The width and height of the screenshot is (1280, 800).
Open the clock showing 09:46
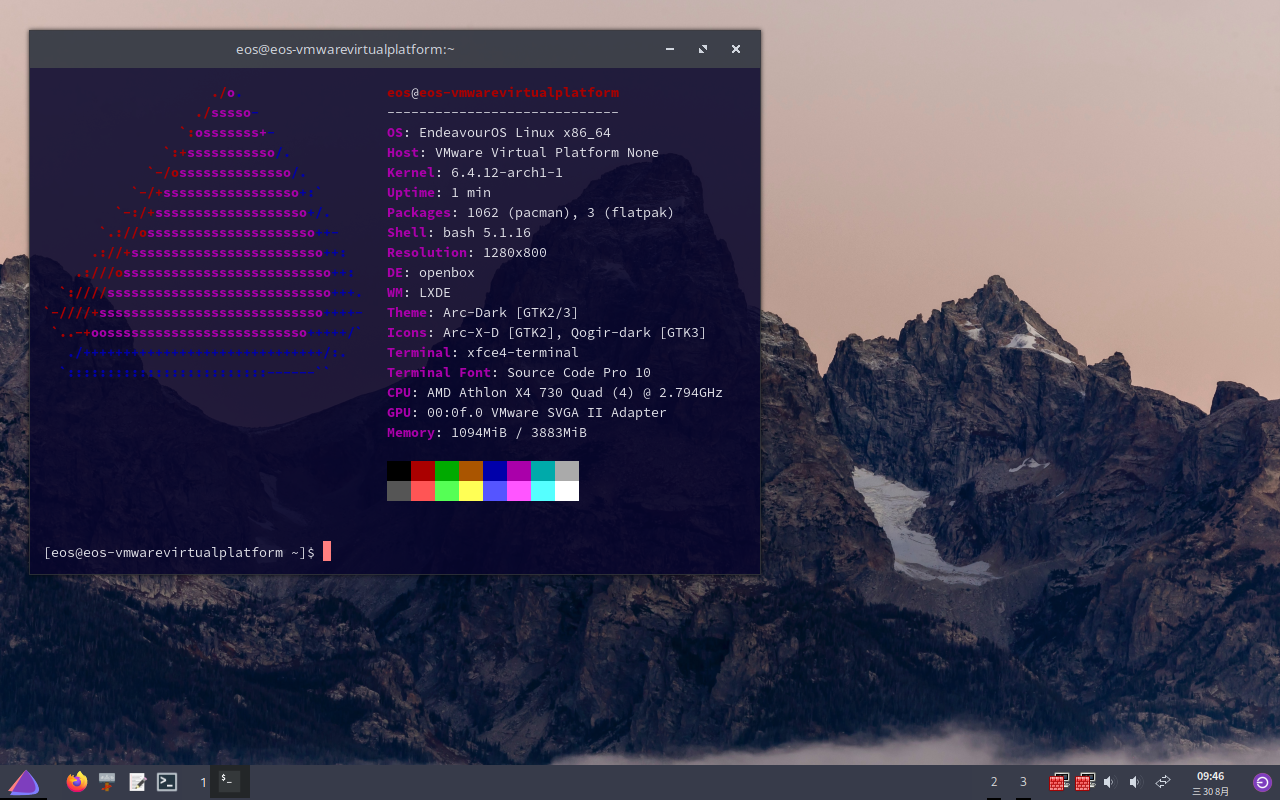coord(1210,782)
